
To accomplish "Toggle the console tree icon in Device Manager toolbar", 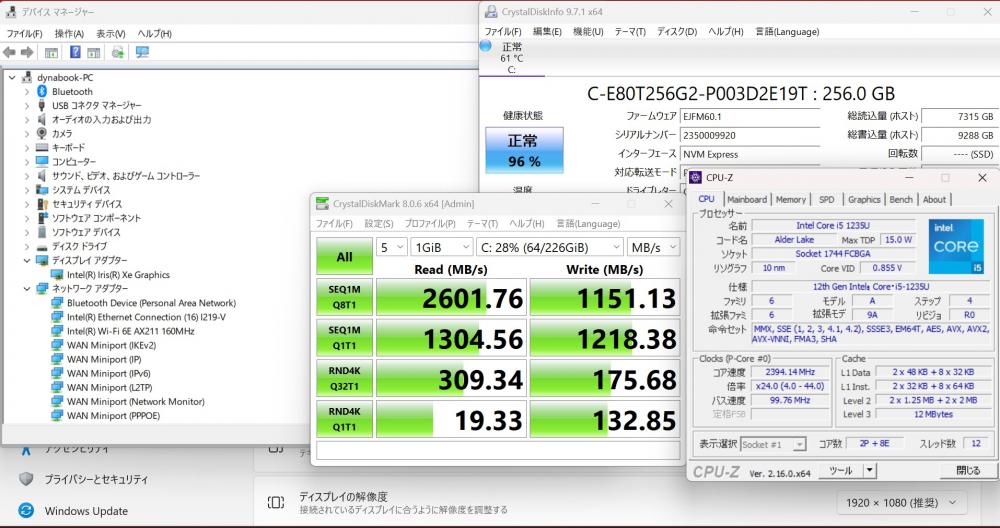I will pyautogui.click(x=52, y=52).
